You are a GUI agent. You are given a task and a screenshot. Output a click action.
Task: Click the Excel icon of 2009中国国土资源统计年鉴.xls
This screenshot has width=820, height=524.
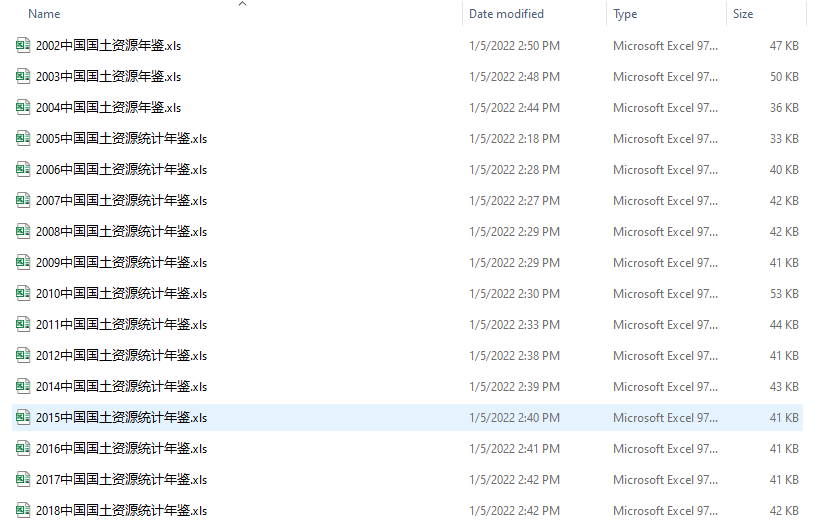[22, 262]
